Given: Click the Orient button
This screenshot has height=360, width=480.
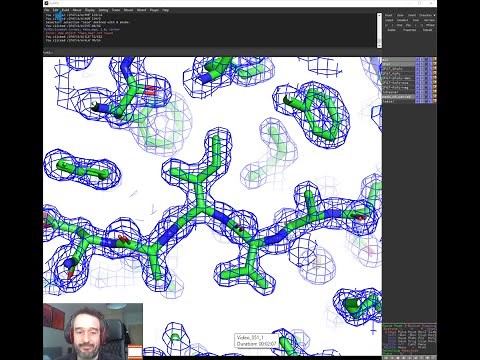Looking at the screenshot, I should pos(412,15).
